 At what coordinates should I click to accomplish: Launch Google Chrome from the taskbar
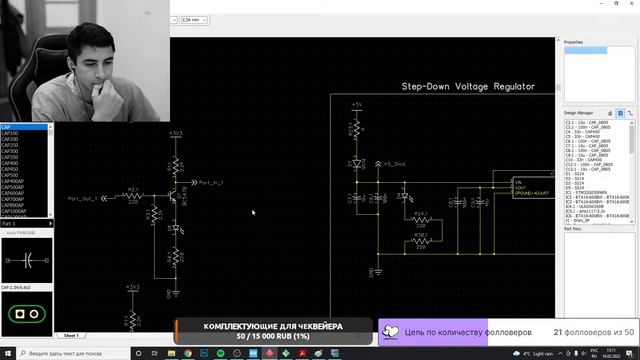188,353
